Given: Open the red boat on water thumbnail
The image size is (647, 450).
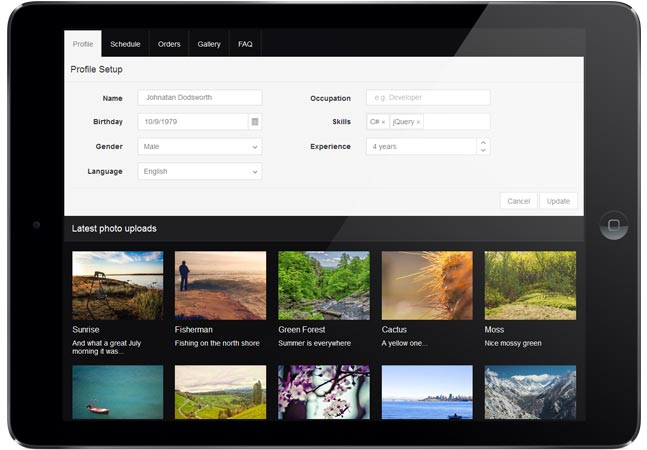Looking at the screenshot, I should coord(118,392).
